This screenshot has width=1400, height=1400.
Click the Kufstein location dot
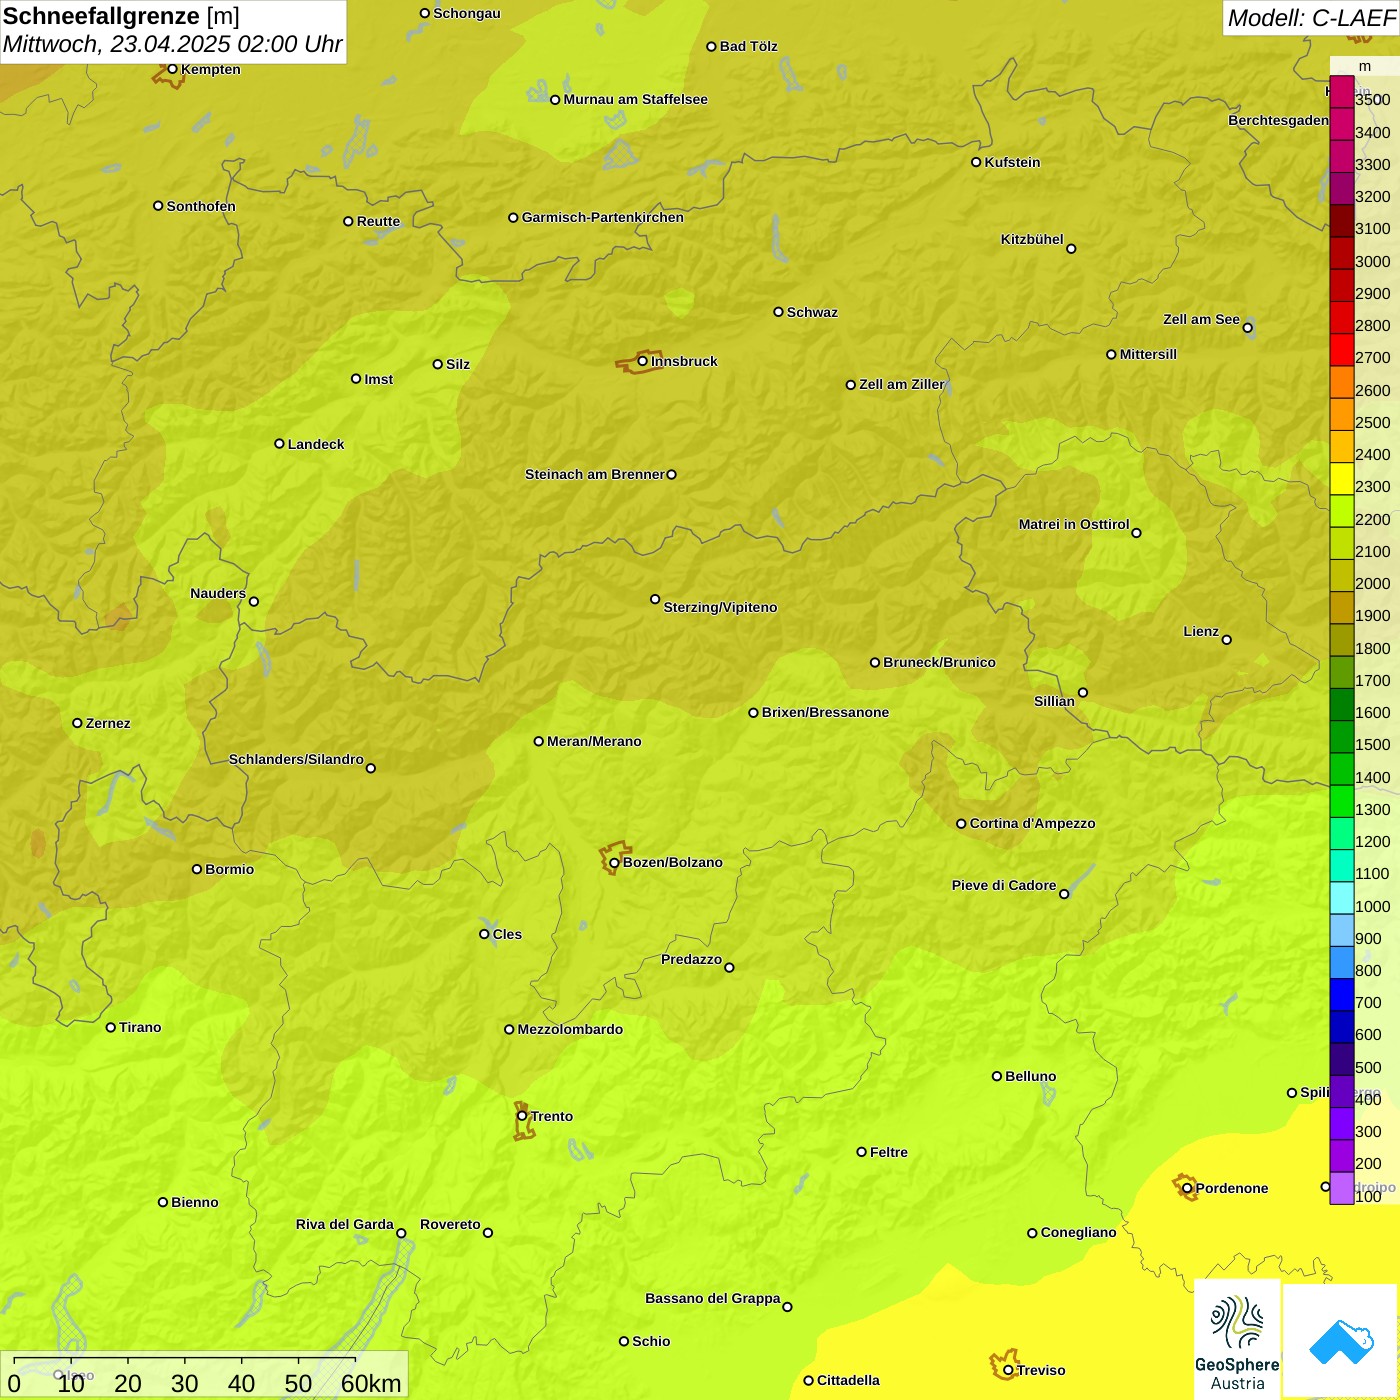(x=976, y=162)
